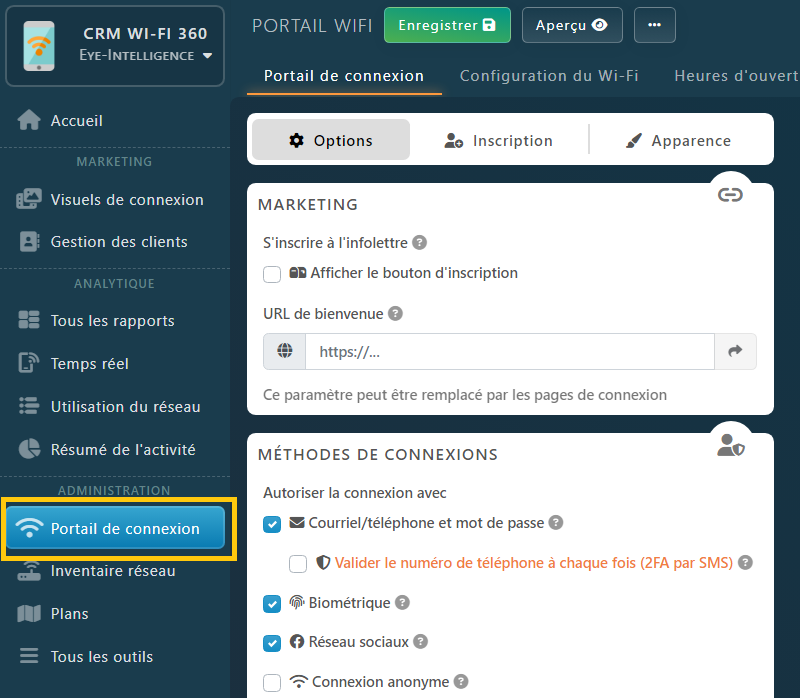Click help icon beside Connexion anonyme

(461, 682)
